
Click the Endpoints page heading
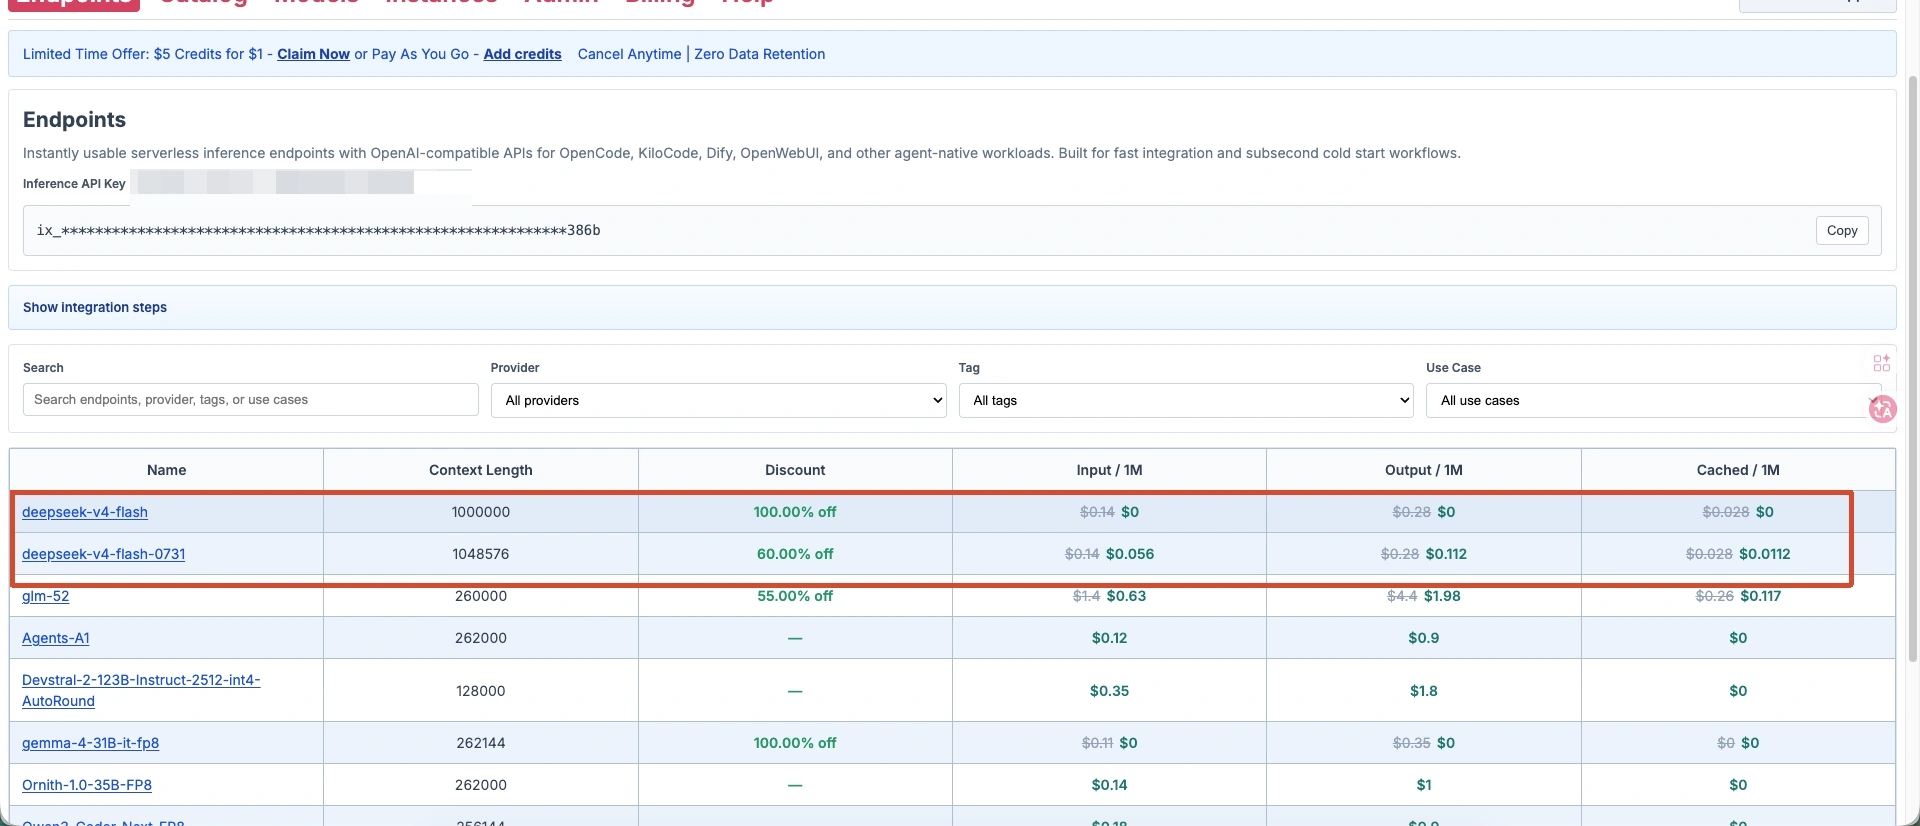74,120
